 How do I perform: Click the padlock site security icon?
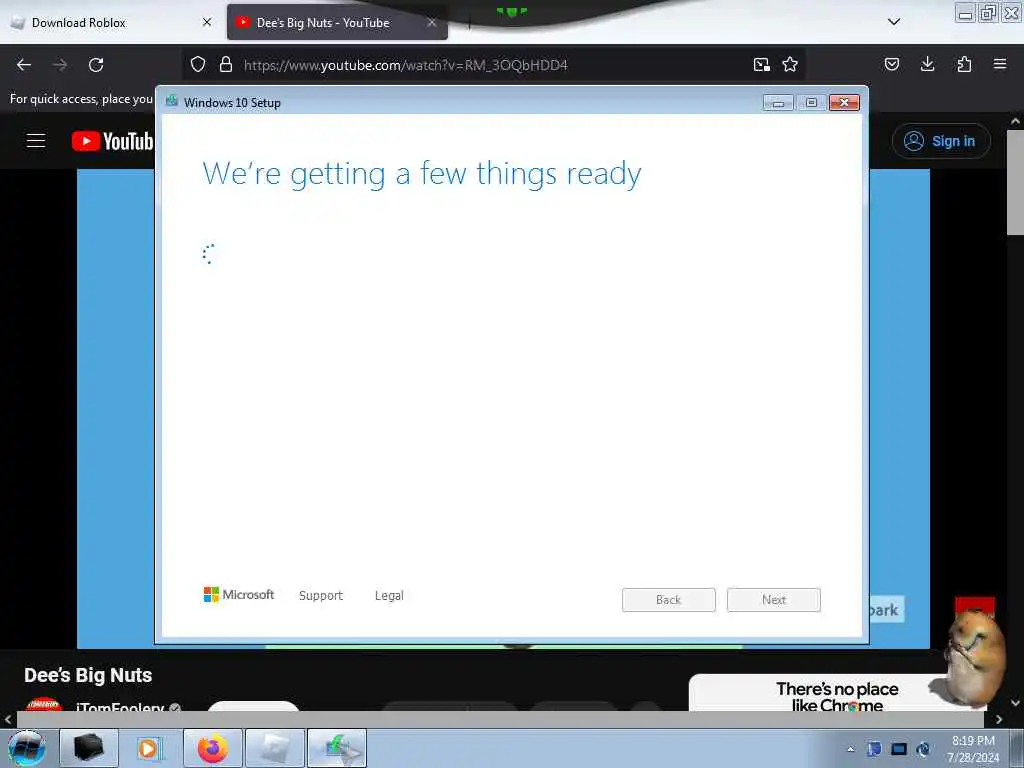pos(225,64)
